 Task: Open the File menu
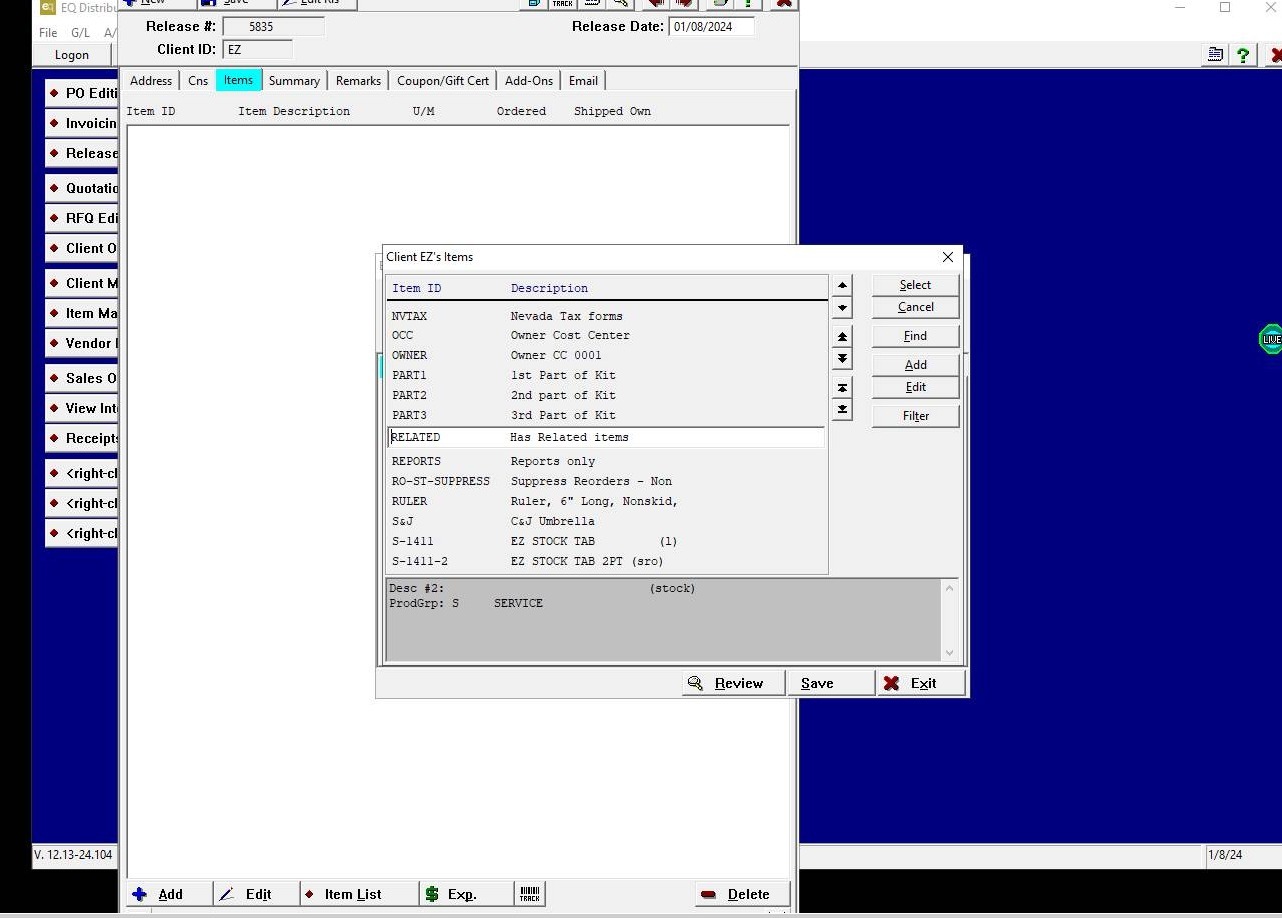48,33
